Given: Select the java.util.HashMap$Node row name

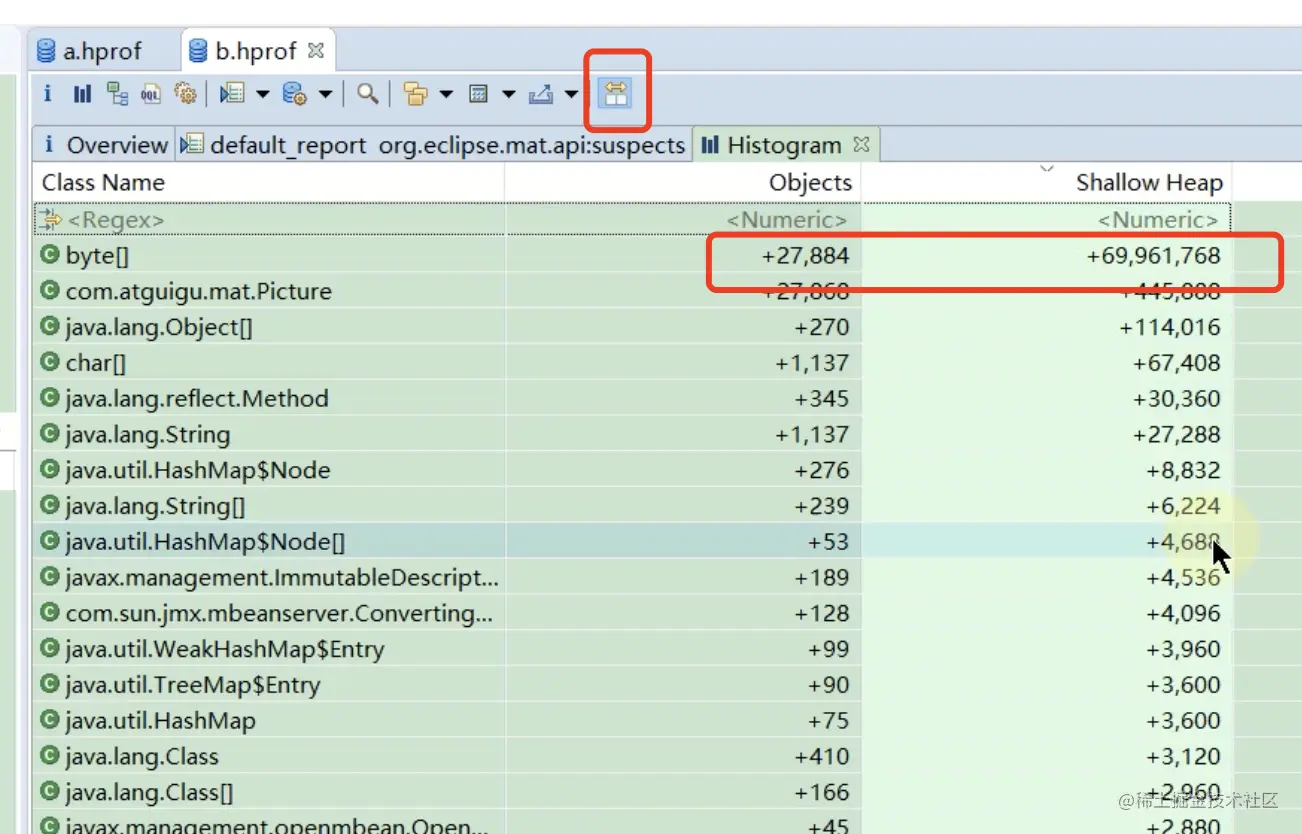Looking at the screenshot, I should [198, 470].
